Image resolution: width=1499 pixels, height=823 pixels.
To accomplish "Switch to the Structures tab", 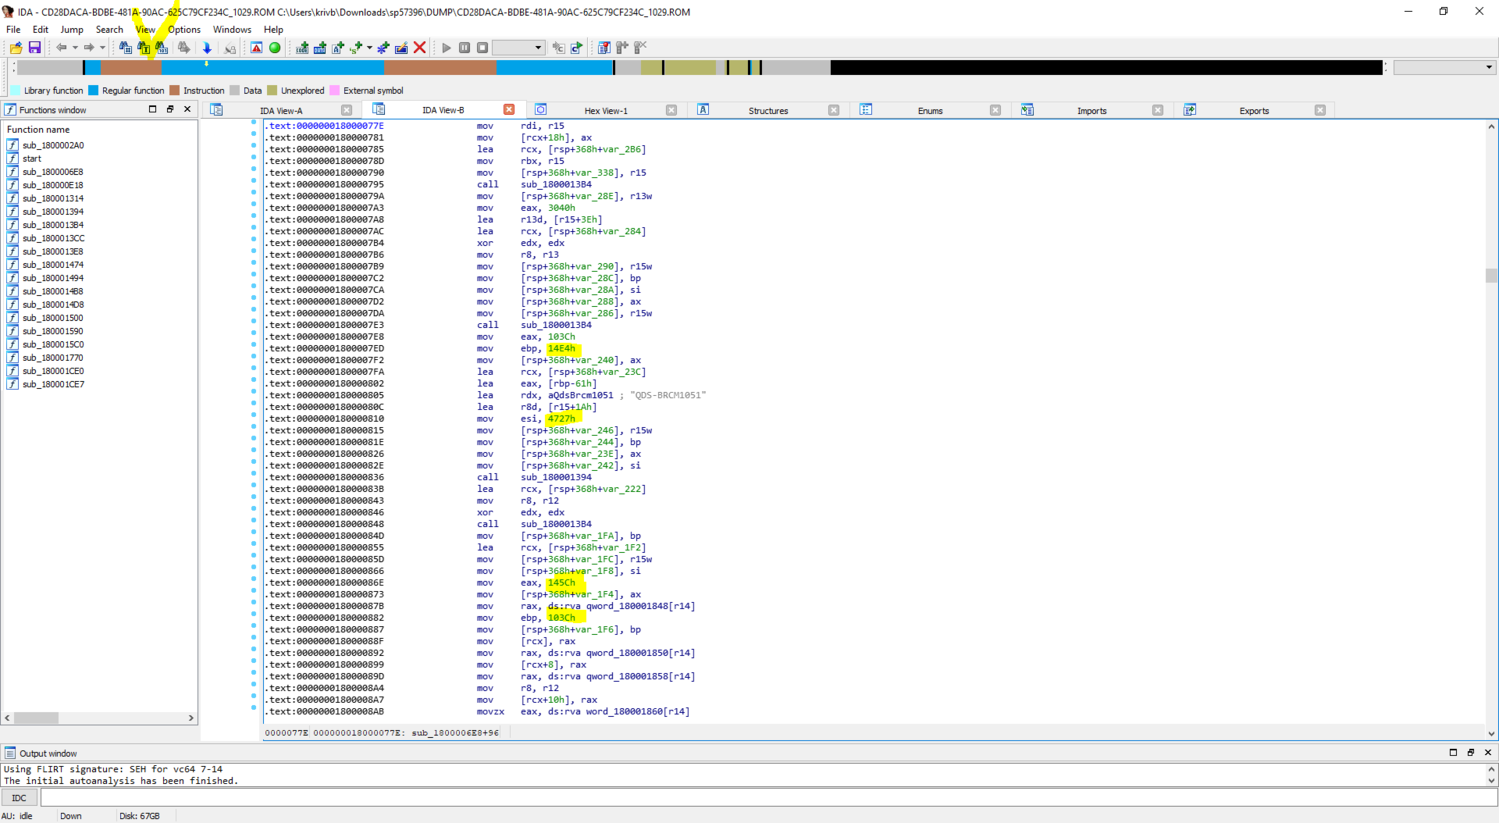I will click(768, 111).
